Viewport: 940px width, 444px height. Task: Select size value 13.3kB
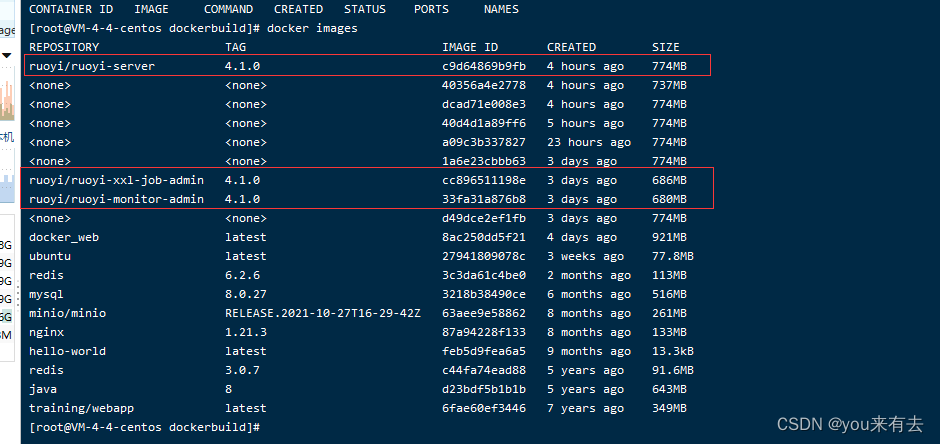673,351
